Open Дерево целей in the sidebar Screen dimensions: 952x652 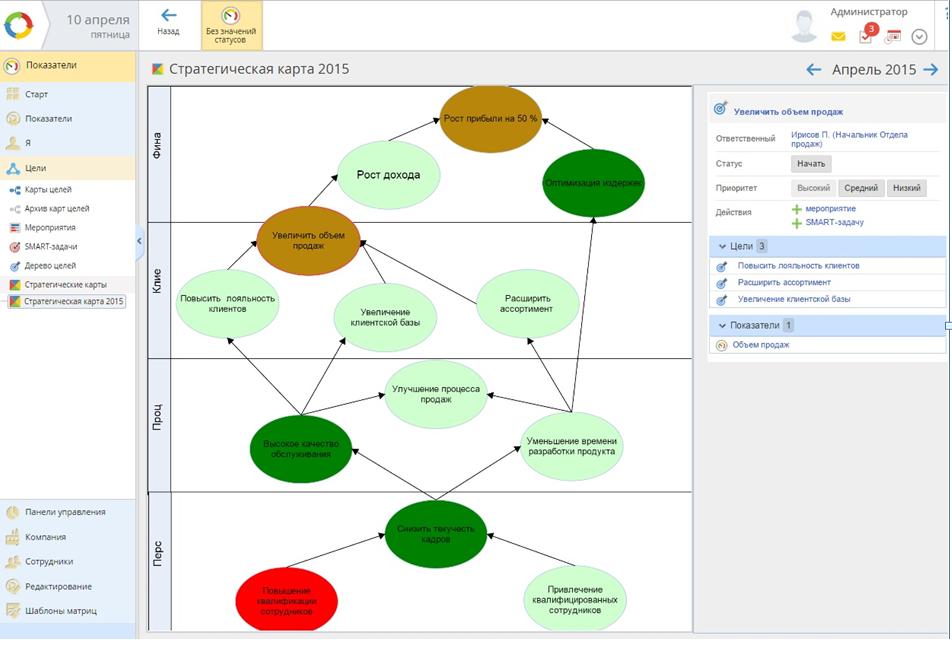[x=50, y=266]
